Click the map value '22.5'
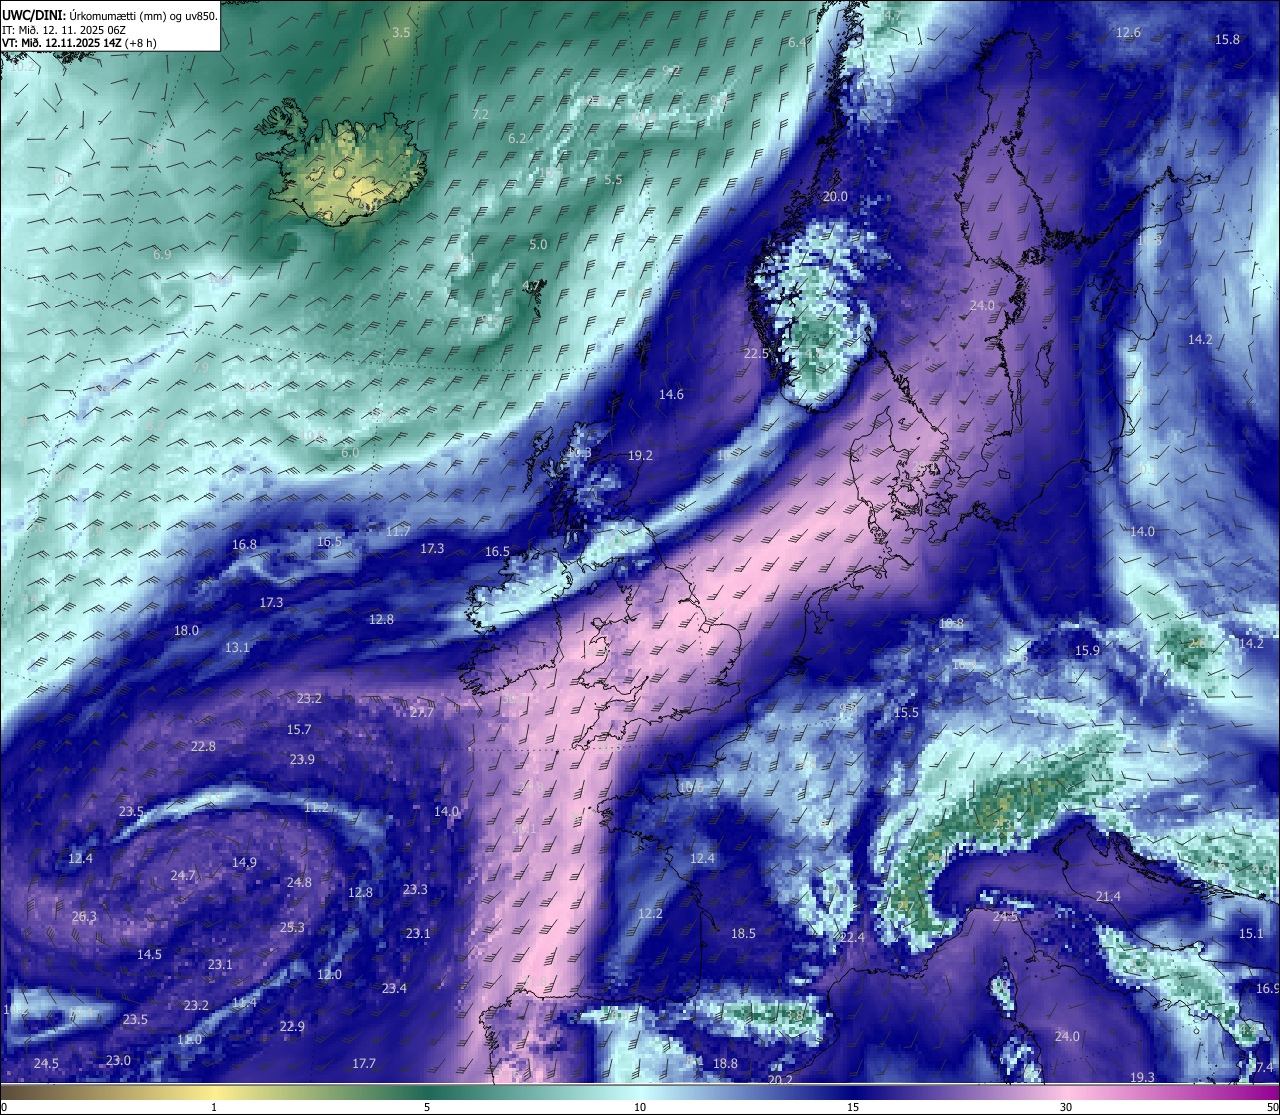This screenshot has width=1280, height=1115. coord(756,354)
